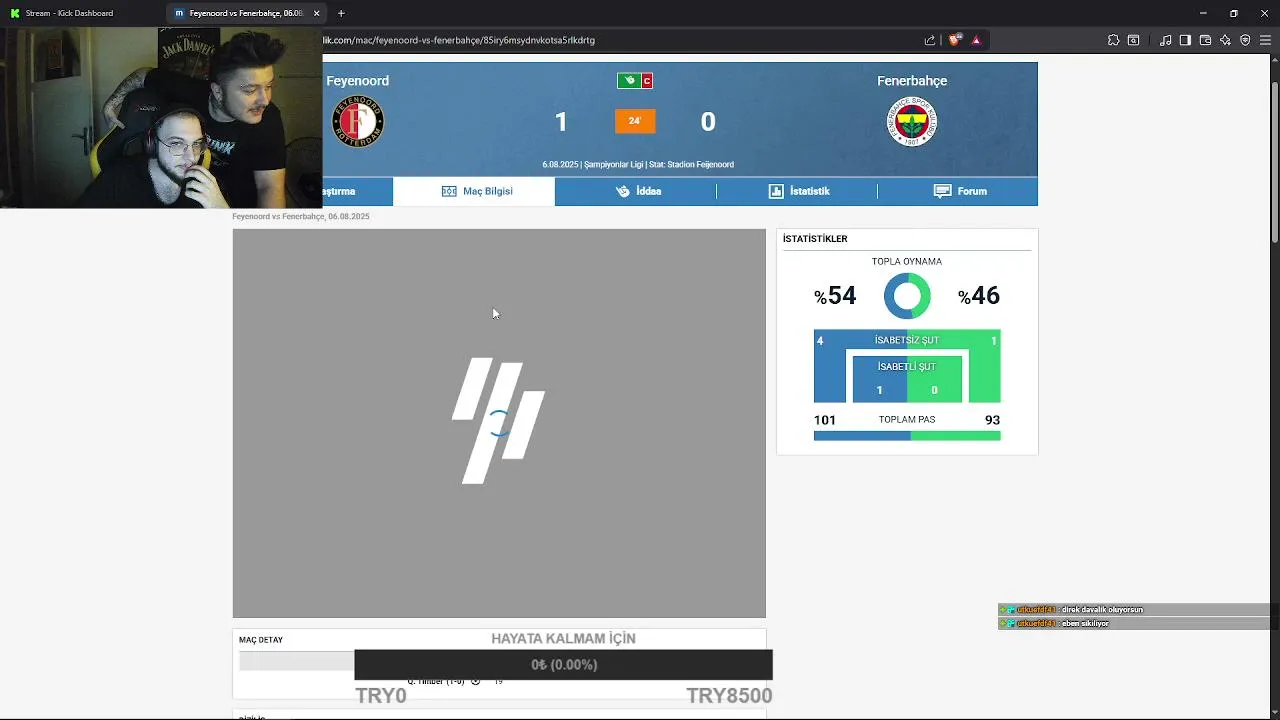Click the İSTATİSTİKLER panel heading
1280x720 pixels.
tap(815, 239)
